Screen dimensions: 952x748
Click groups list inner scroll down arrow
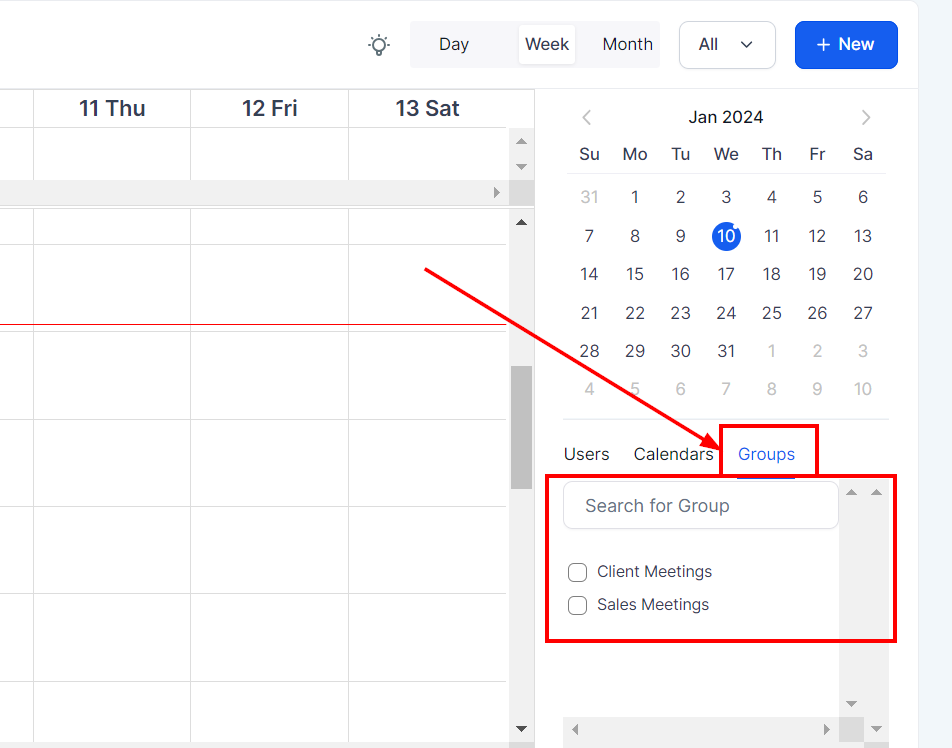click(x=851, y=704)
